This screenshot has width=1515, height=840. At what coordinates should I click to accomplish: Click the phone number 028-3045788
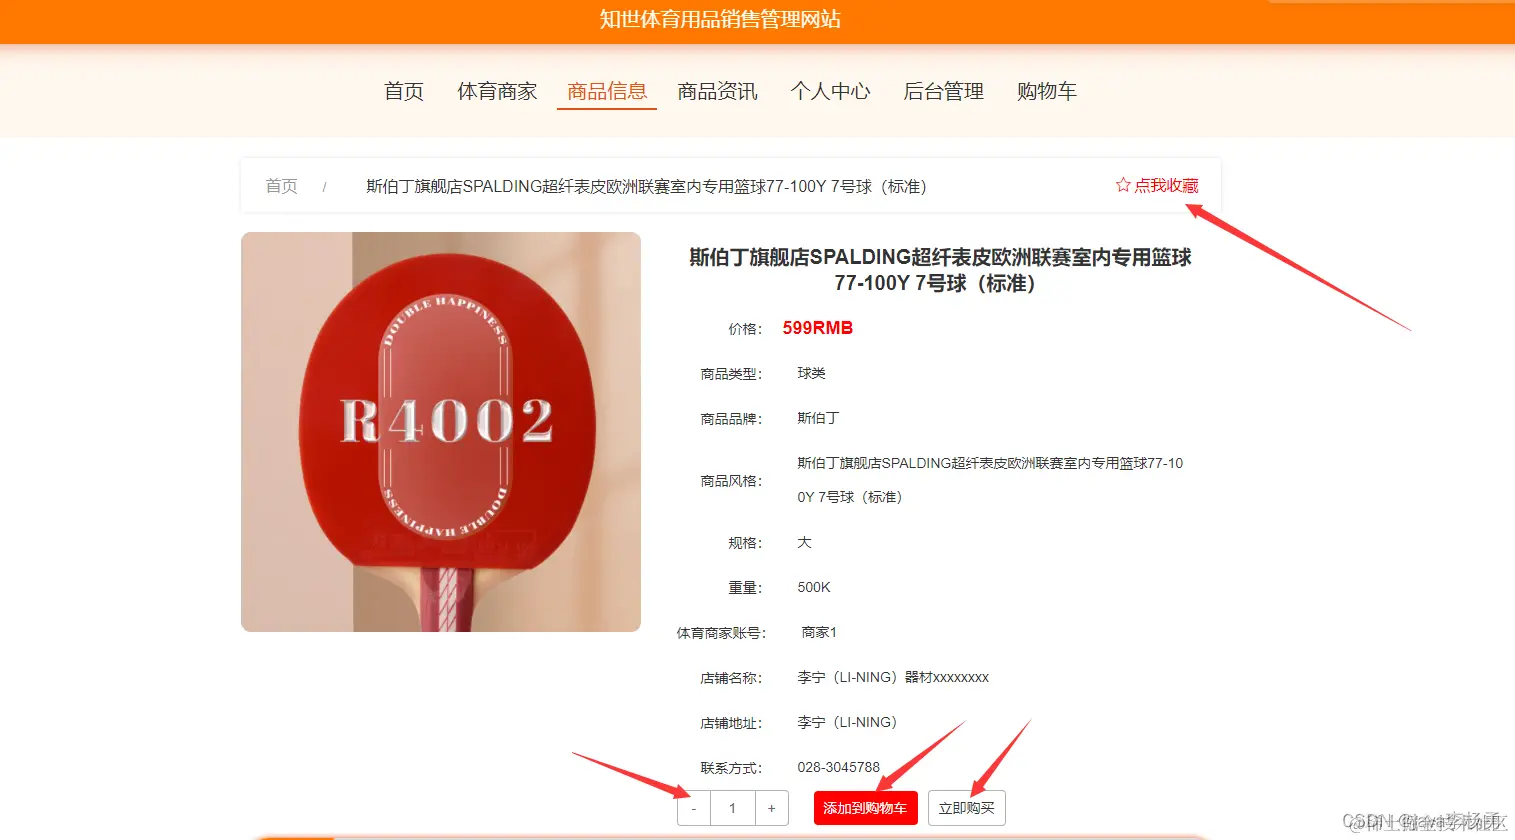[x=838, y=767]
